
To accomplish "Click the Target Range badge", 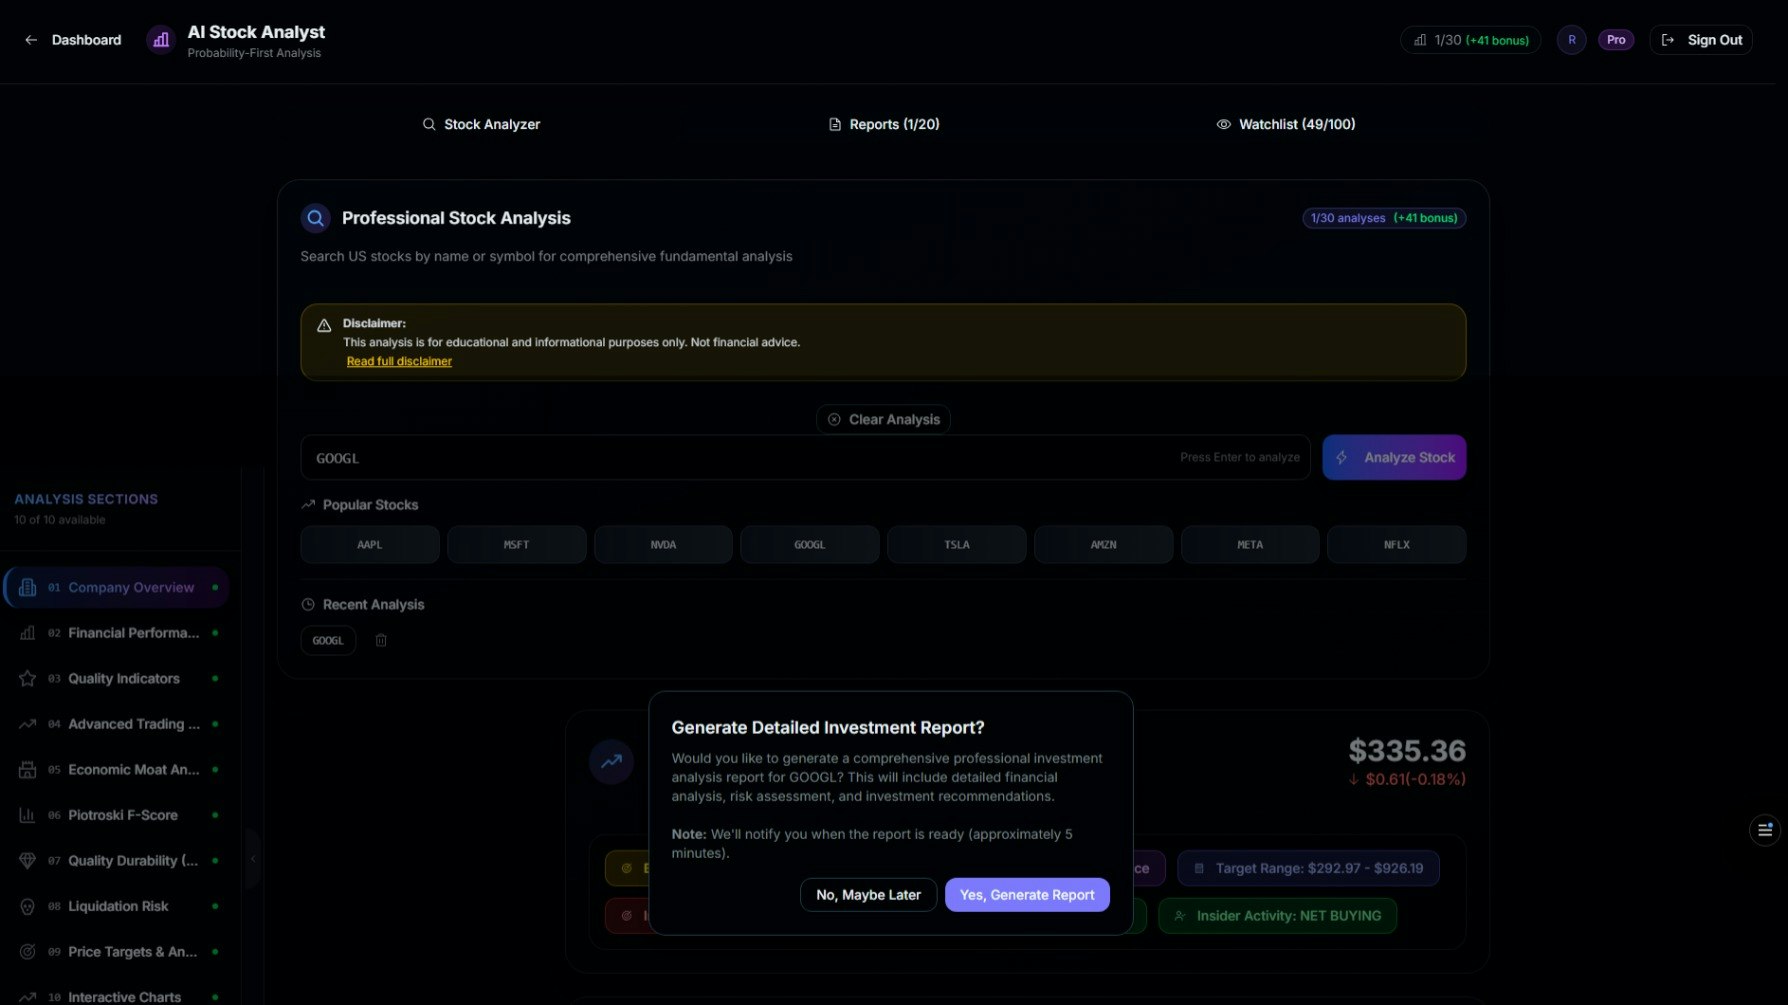I will click(x=1308, y=868).
